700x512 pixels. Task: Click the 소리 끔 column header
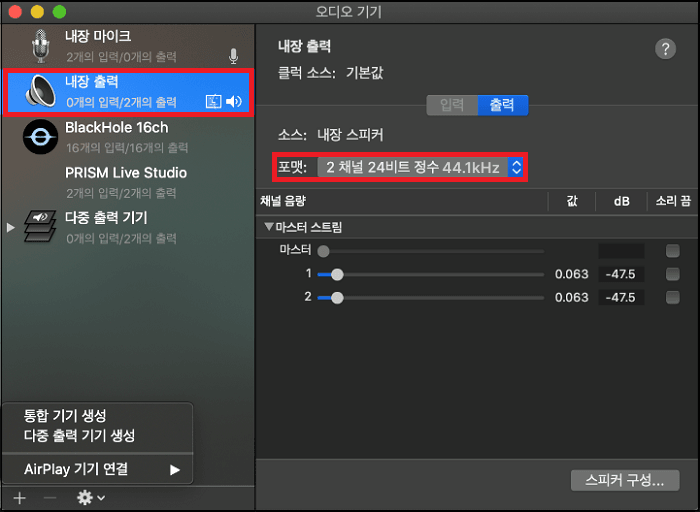coord(673,201)
